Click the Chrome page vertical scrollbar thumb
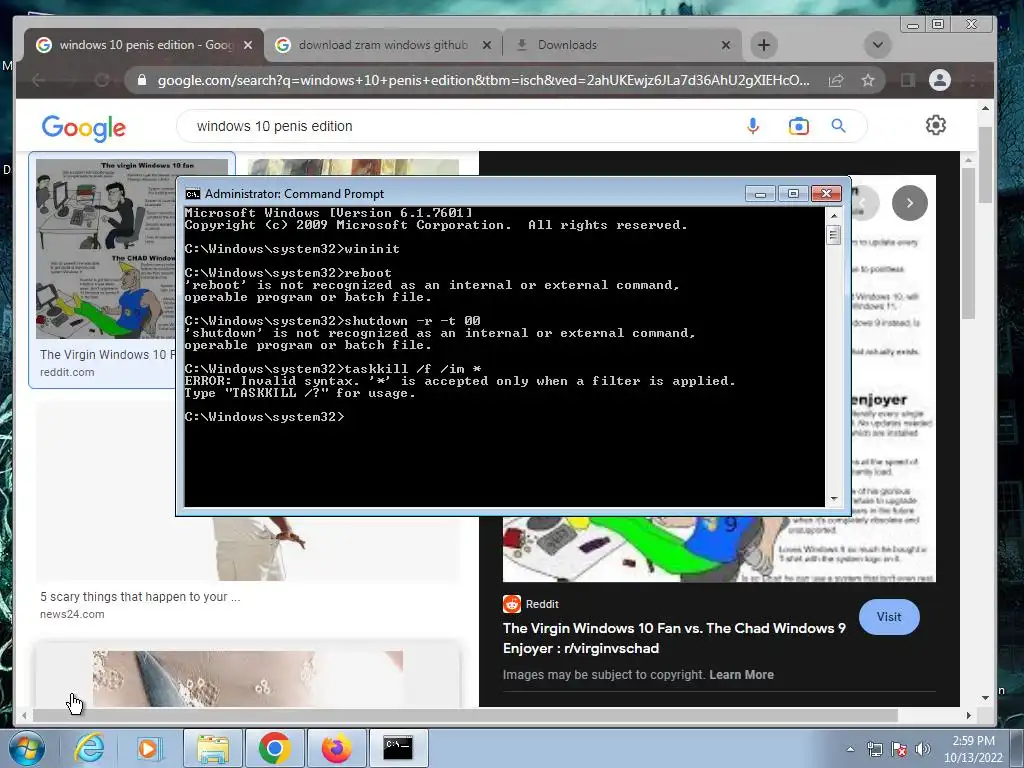The image size is (1024, 768). [x=985, y=165]
